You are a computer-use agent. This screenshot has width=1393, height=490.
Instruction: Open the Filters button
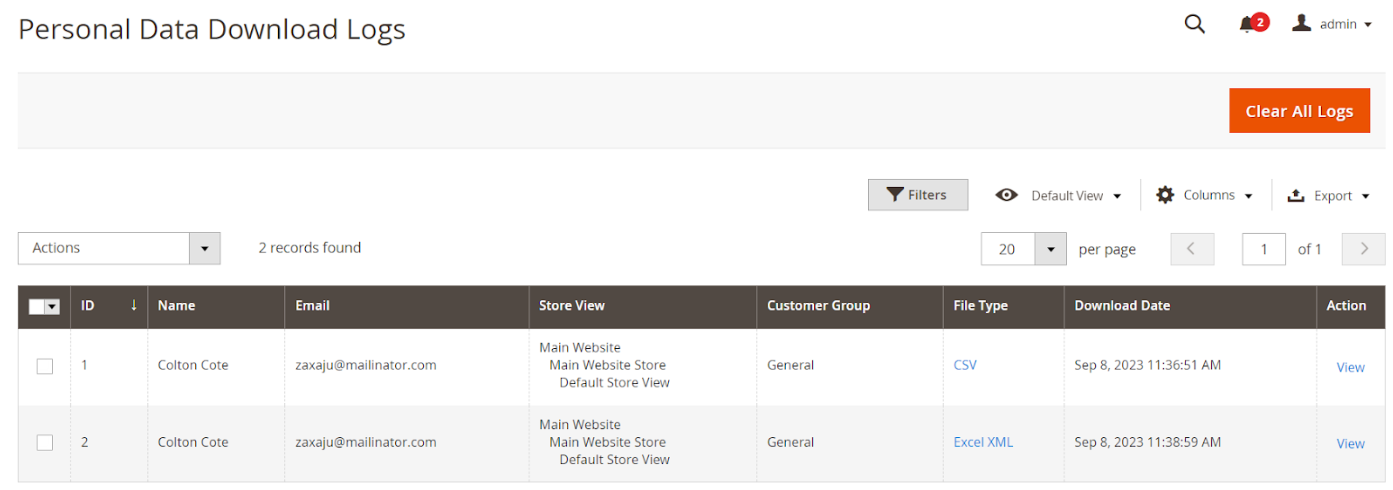pyautogui.click(x=917, y=195)
